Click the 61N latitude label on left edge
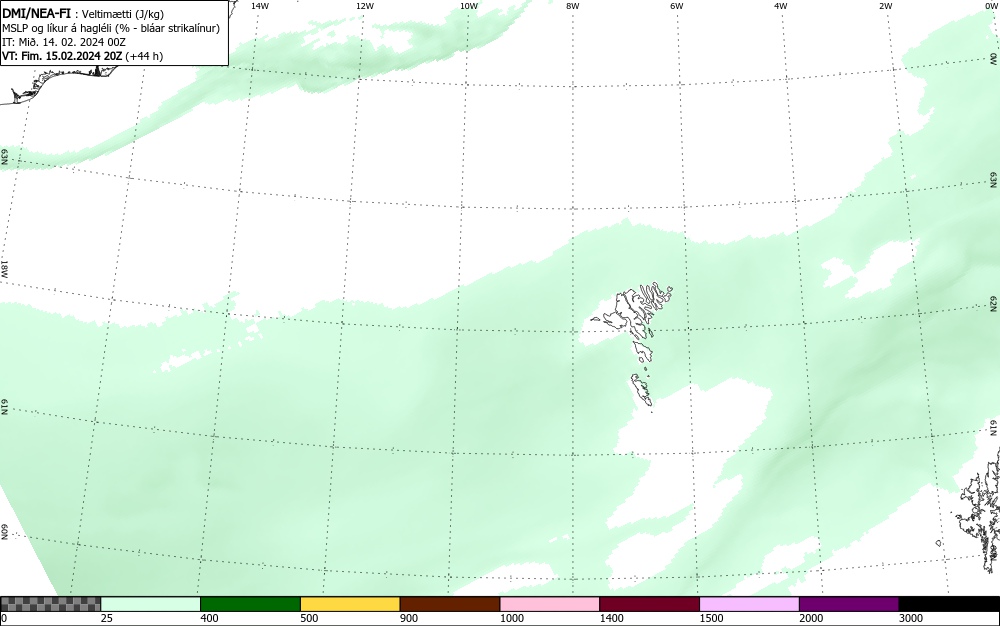 pos(4,407)
